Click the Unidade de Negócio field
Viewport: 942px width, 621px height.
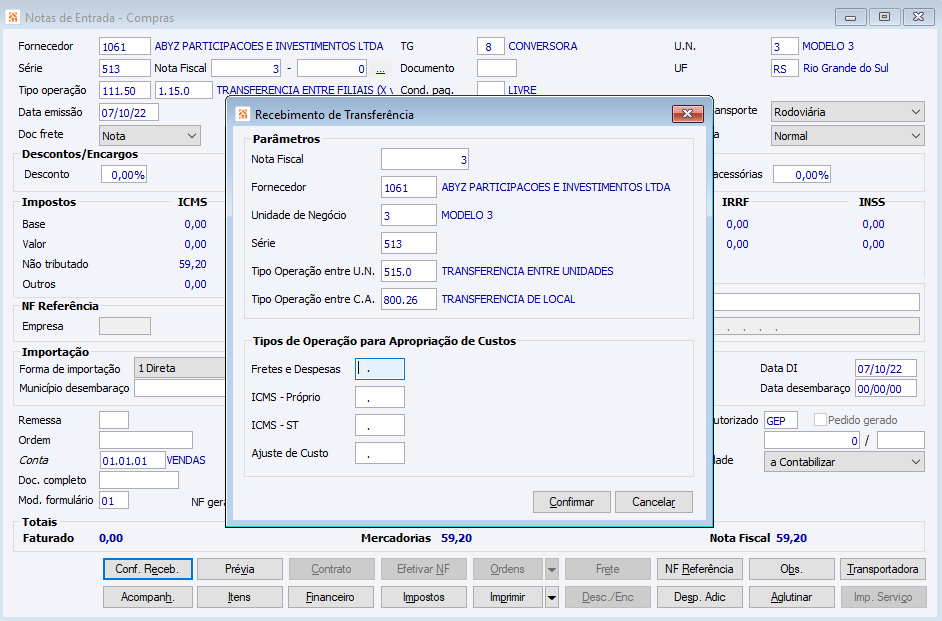click(x=409, y=215)
